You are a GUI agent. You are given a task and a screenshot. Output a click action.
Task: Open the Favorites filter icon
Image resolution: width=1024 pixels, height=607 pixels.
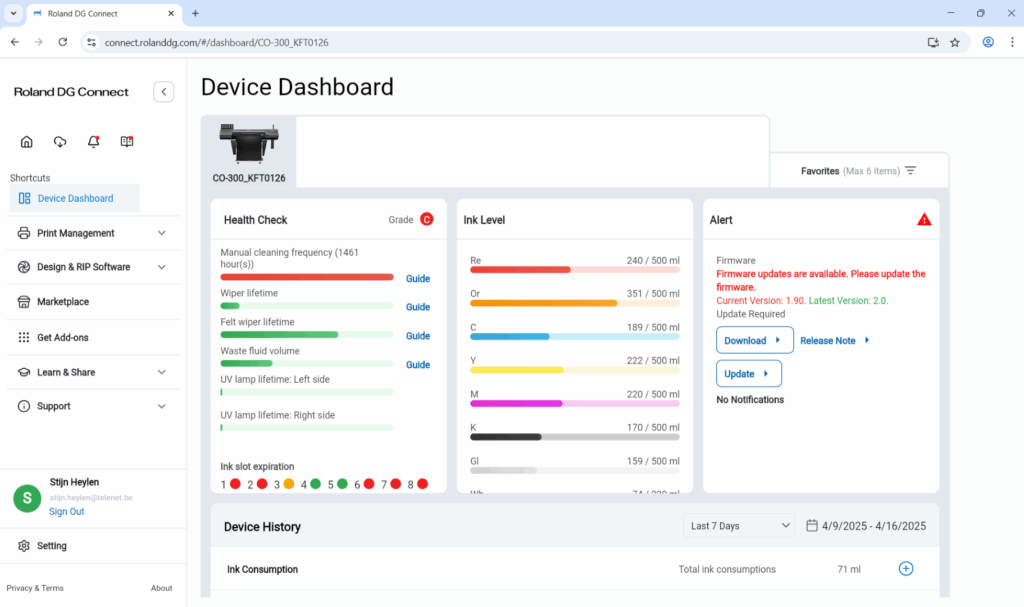910,171
